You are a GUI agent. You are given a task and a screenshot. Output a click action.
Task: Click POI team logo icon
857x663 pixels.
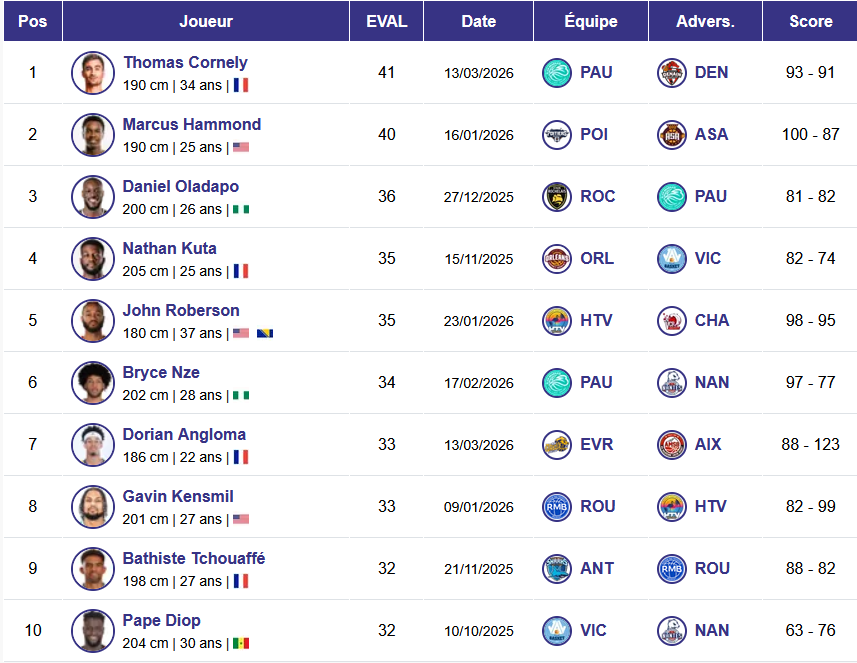pyautogui.click(x=557, y=135)
